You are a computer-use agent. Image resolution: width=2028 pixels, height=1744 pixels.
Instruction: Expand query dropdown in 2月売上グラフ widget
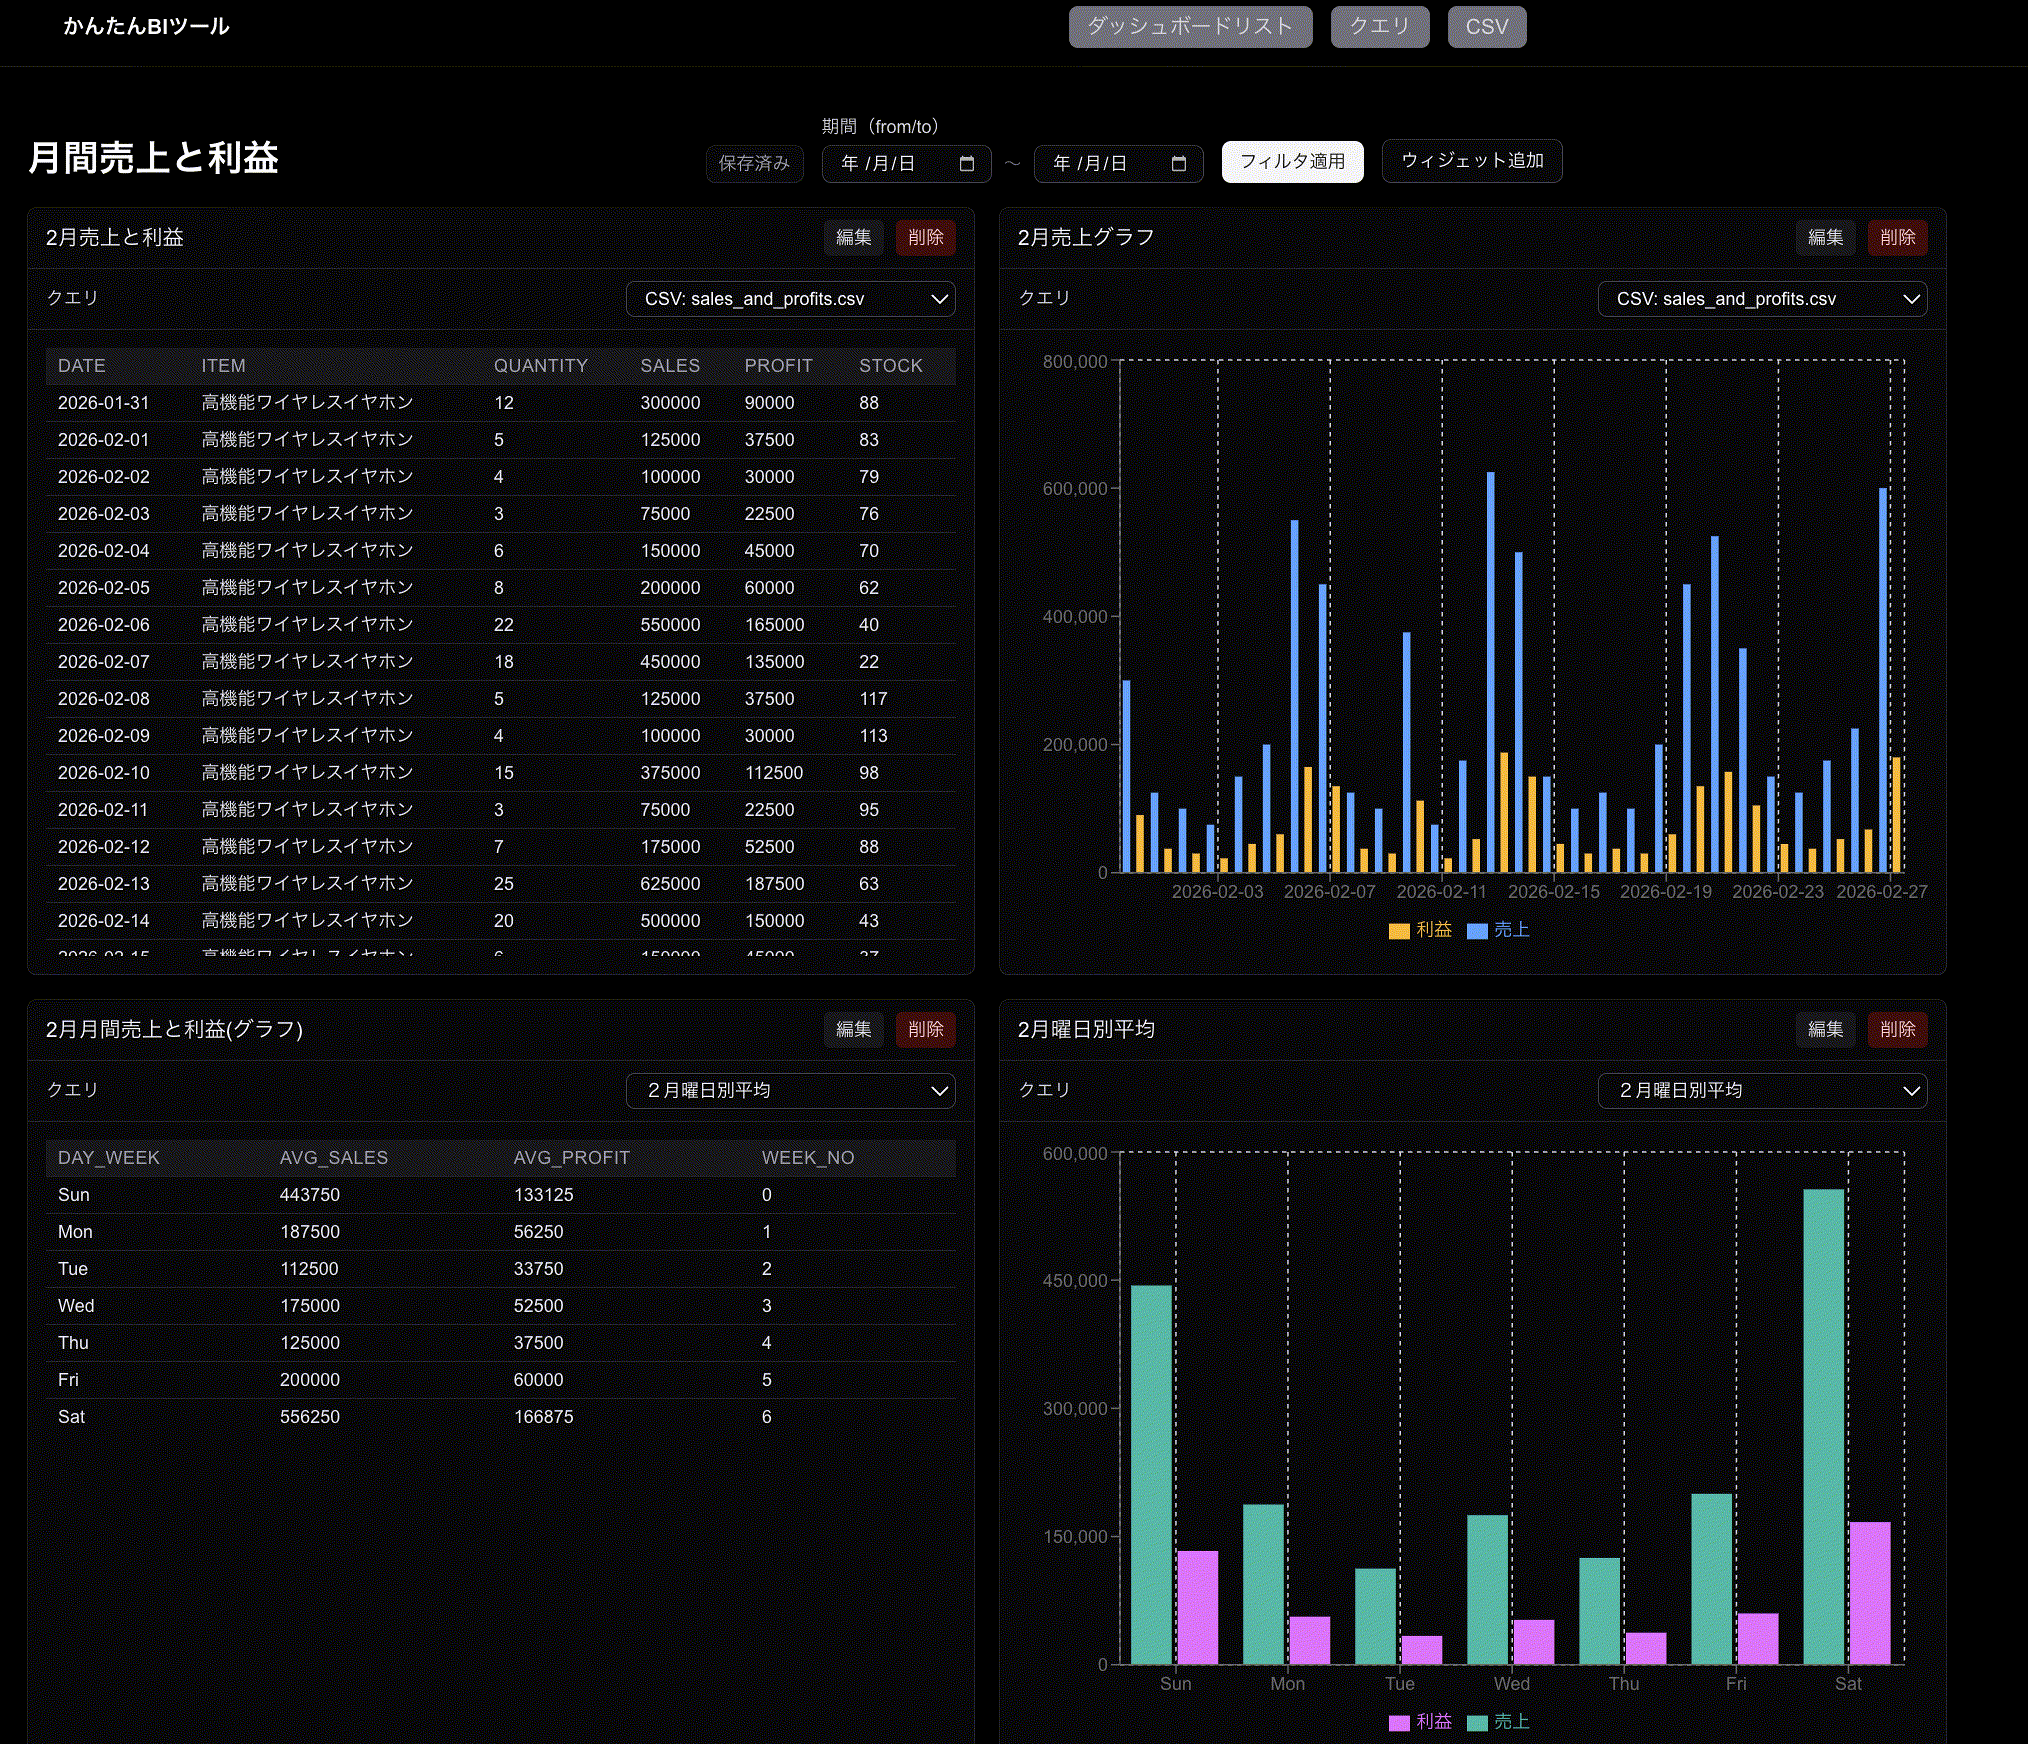click(x=1761, y=299)
